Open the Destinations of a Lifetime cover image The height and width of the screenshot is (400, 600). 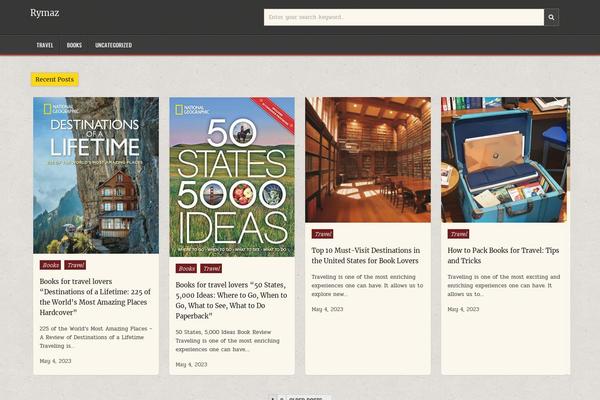(x=96, y=175)
